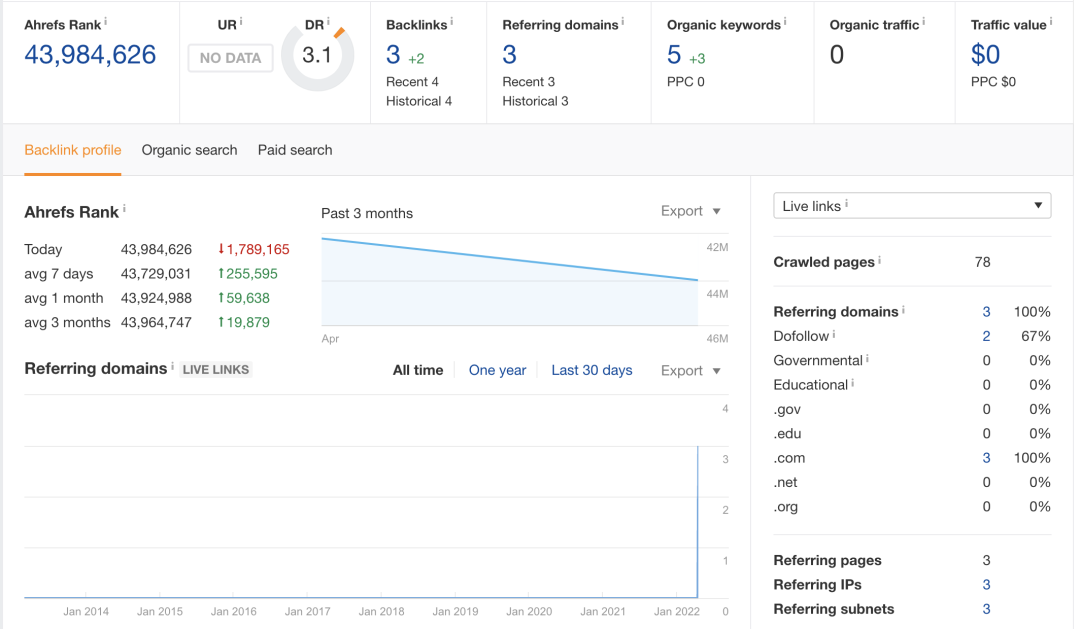Click the DR 3.1 rating gauge

coord(317,55)
